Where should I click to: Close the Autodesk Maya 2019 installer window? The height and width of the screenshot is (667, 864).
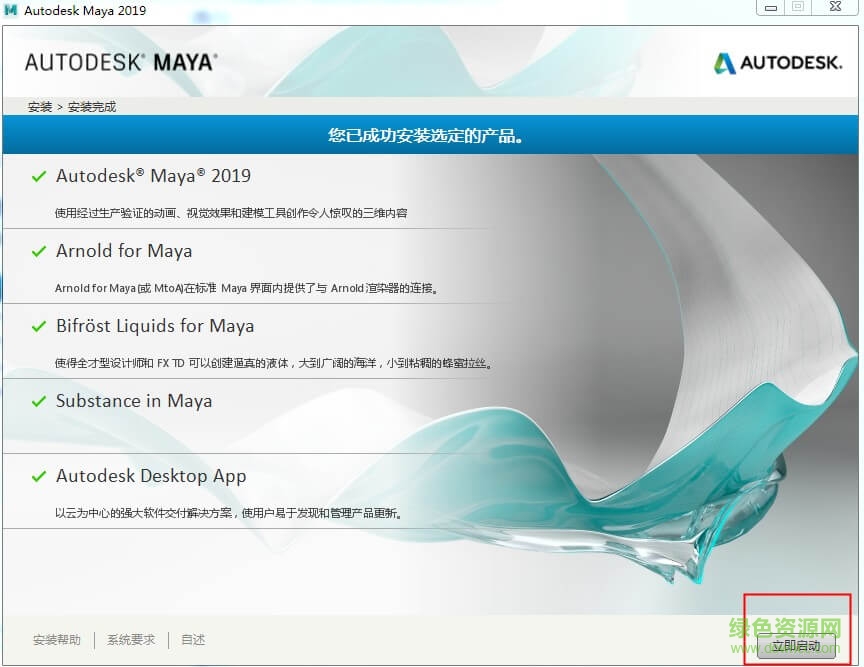point(835,8)
